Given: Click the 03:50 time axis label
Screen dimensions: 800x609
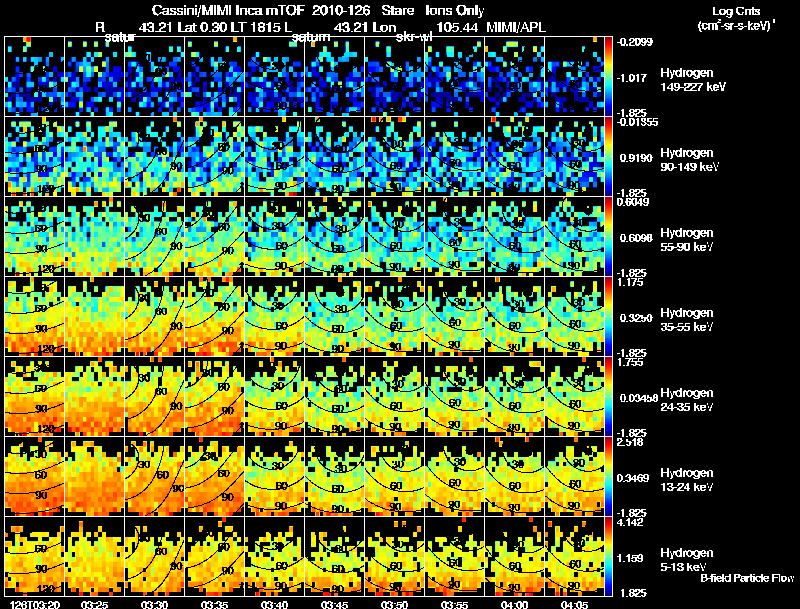Looking at the screenshot, I should 394,605.
